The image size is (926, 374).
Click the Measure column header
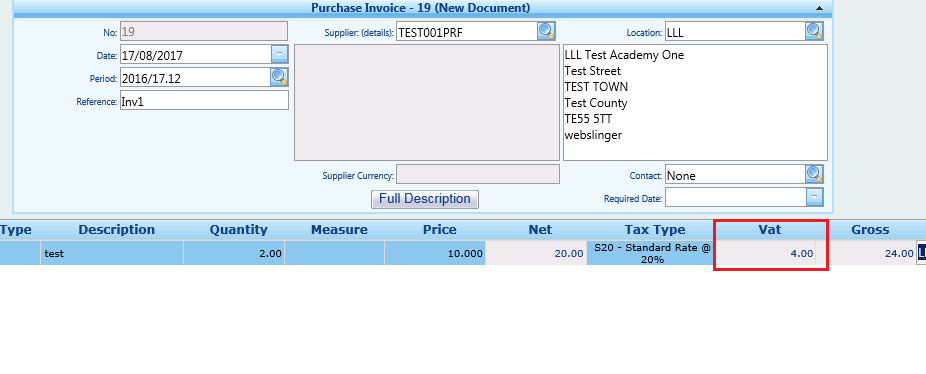pos(339,230)
